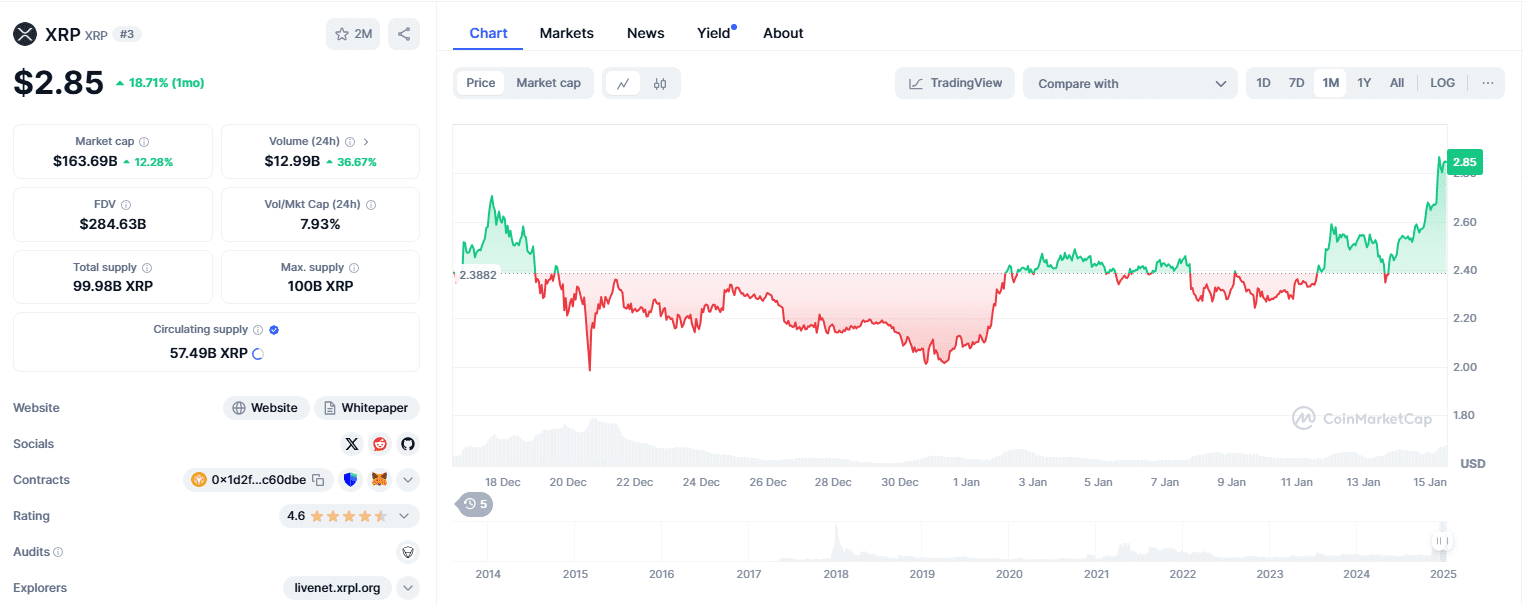Add XRP to watchlist with the star button

353,34
